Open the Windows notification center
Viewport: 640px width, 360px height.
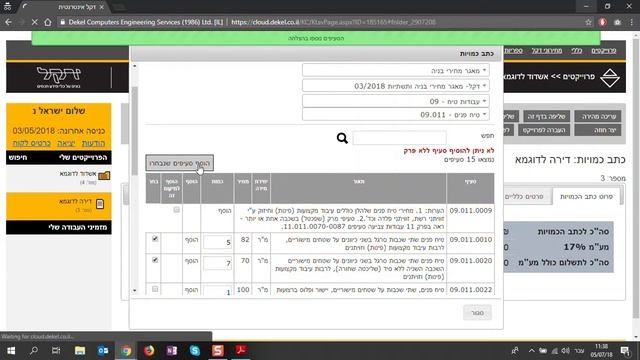tap(625, 351)
